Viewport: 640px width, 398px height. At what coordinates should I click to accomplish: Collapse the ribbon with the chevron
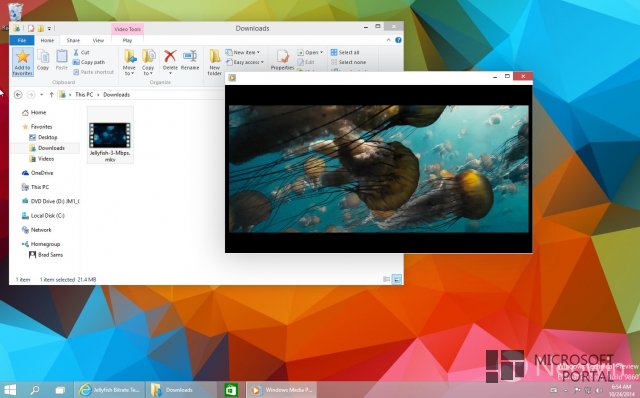point(388,40)
